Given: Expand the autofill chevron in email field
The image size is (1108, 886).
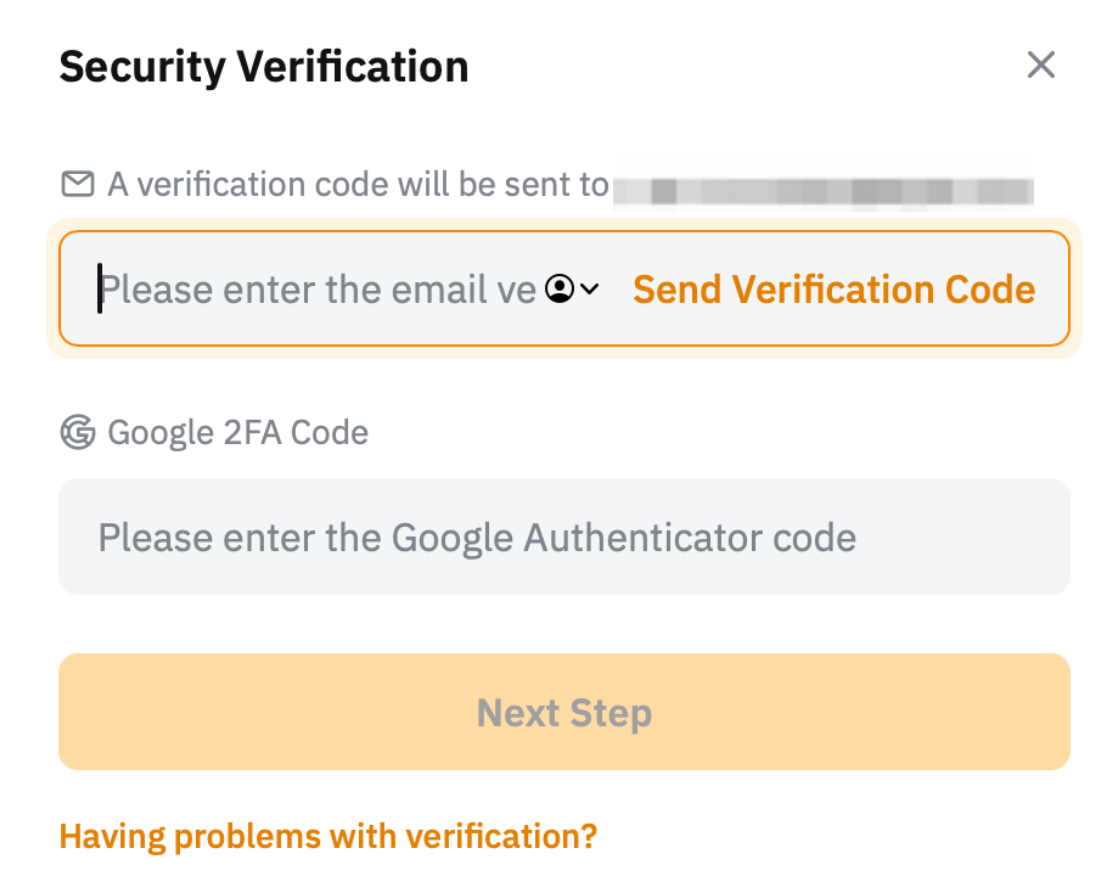Looking at the screenshot, I should pyautogui.click(x=590, y=289).
